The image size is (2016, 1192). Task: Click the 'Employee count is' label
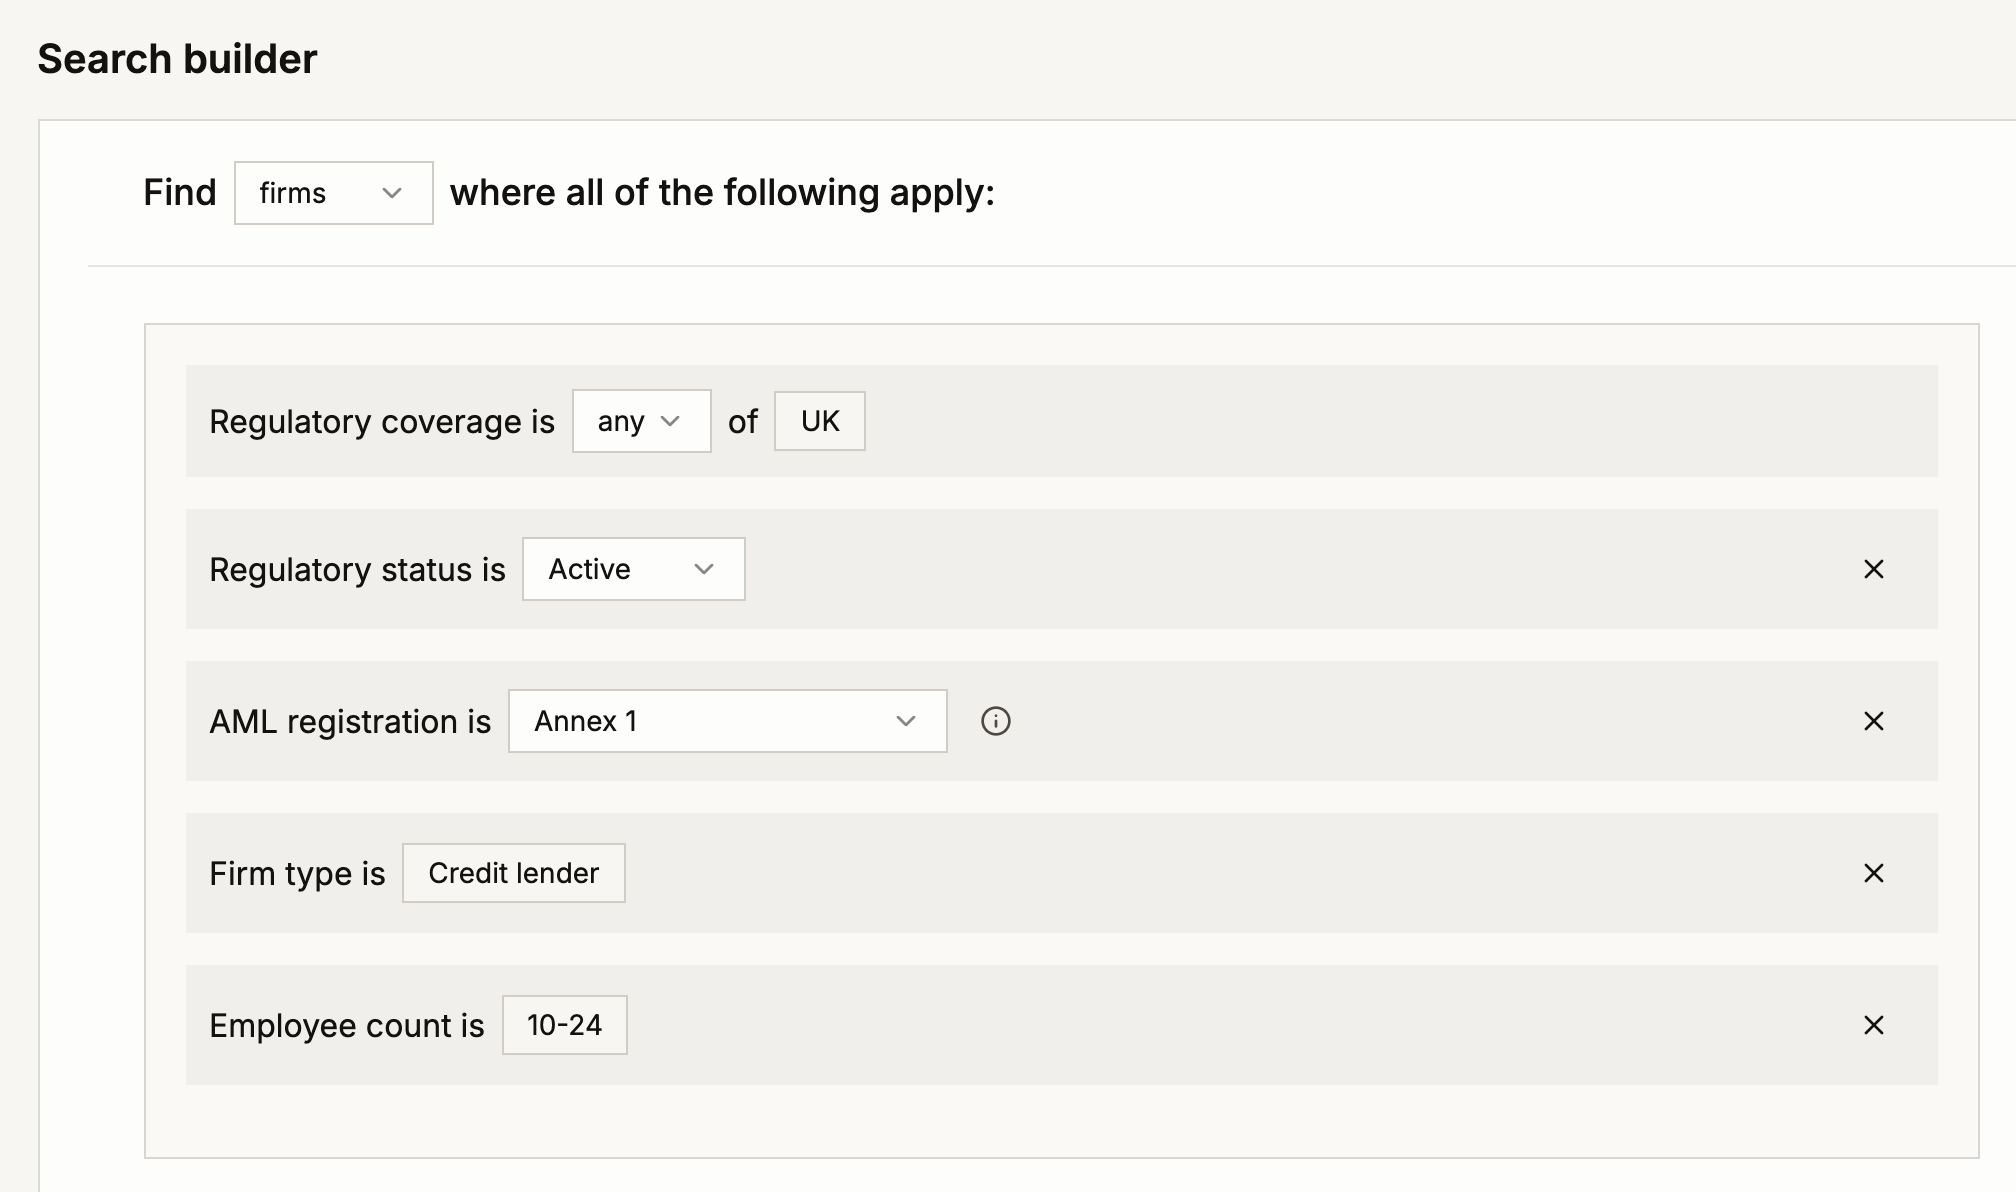(x=346, y=1026)
